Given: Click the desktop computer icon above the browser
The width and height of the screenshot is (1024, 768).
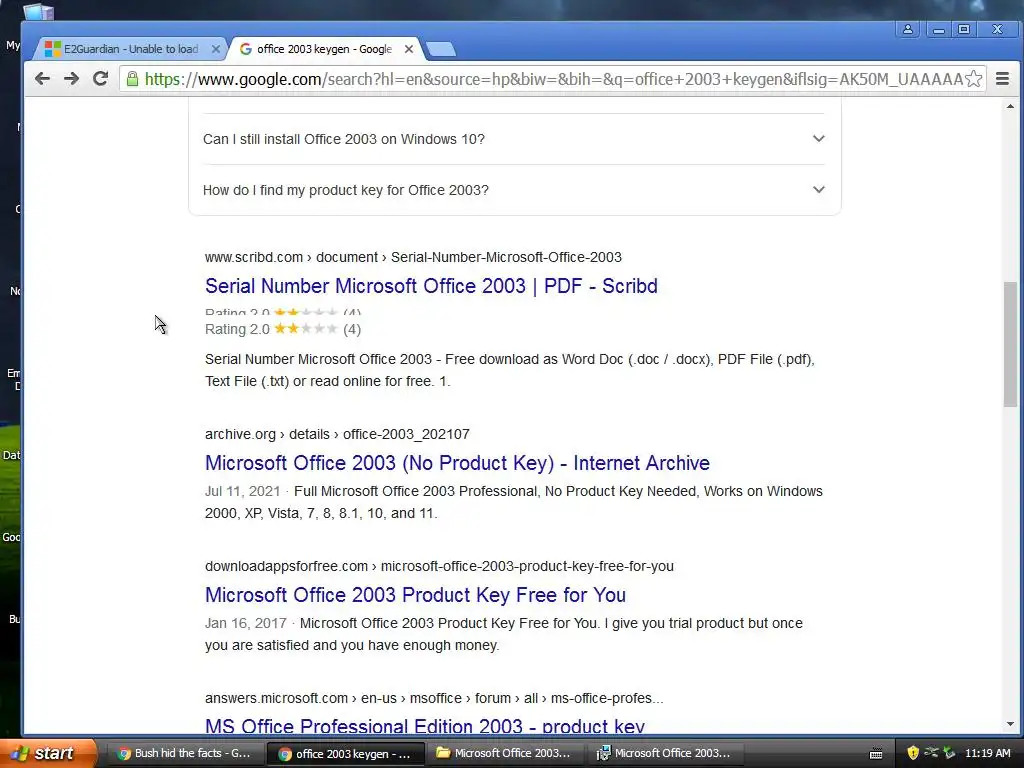Looking at the screenshot, I should coord(38,11).
